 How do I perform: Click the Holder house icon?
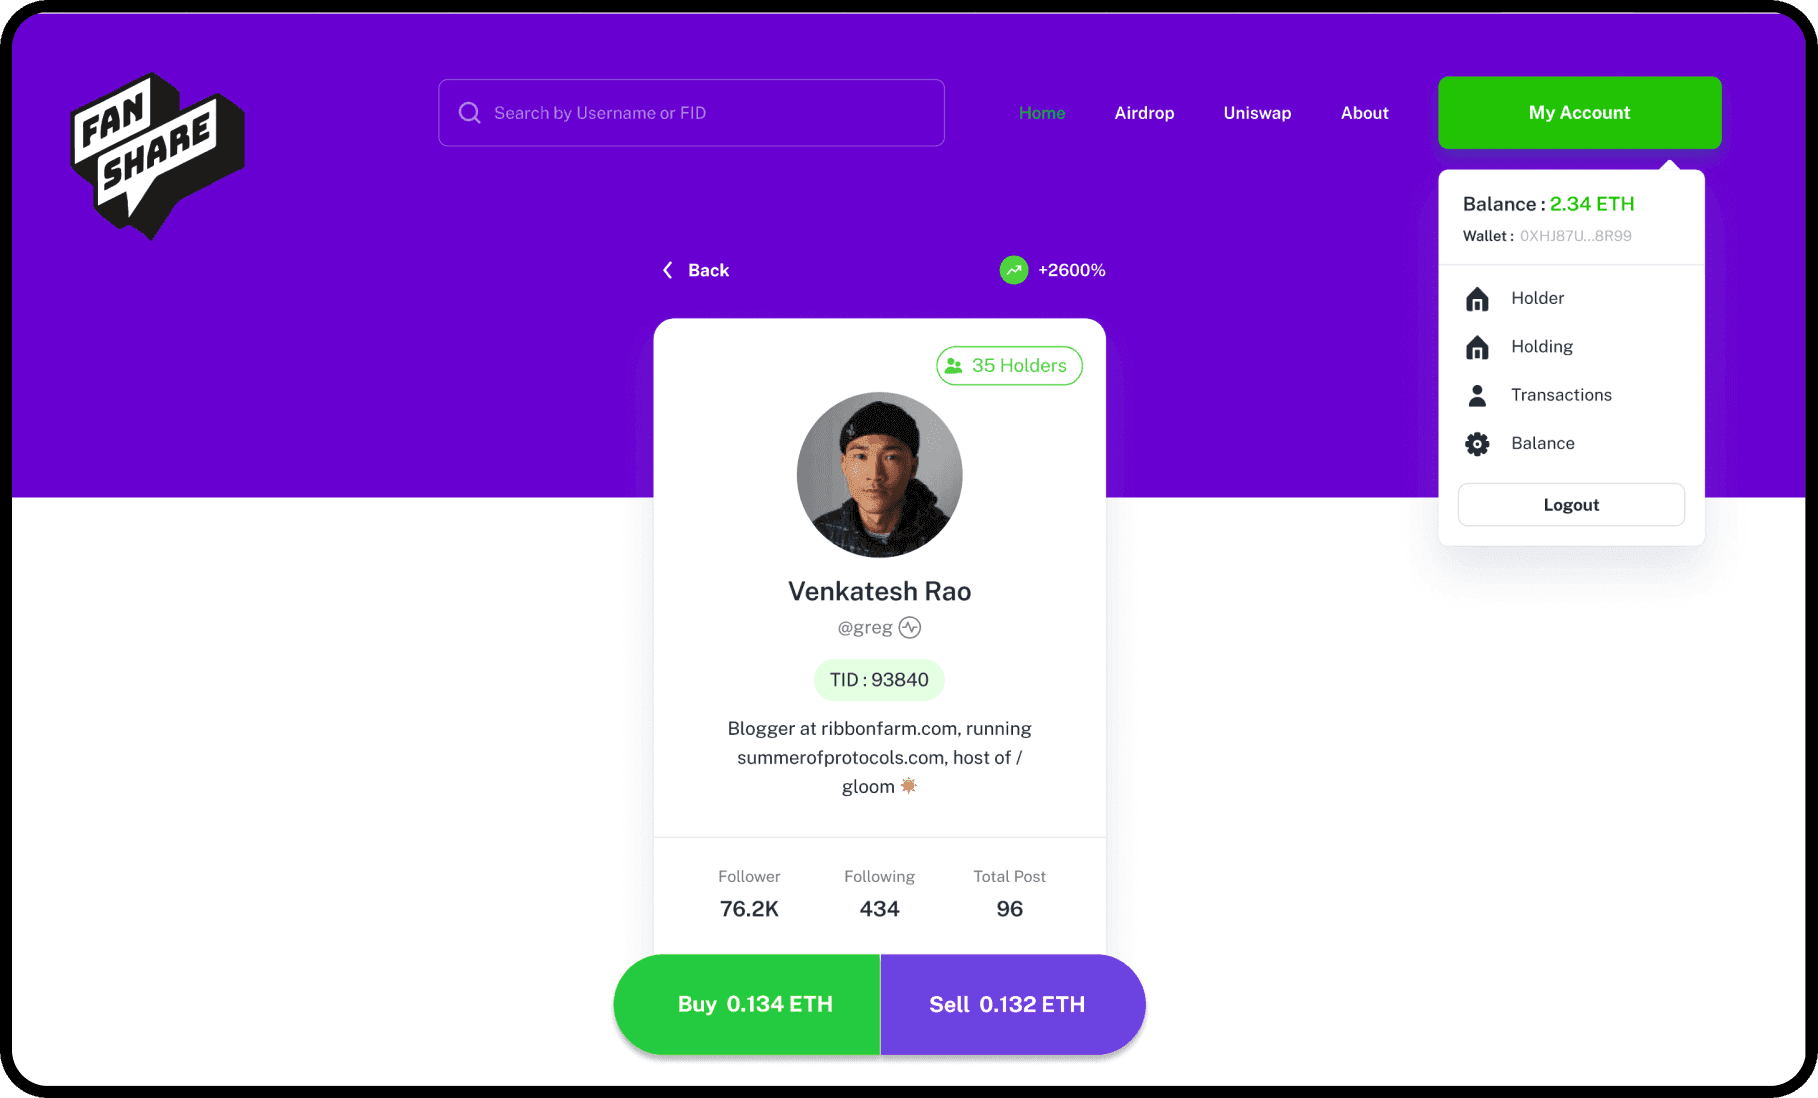(x=1477, y=299)
